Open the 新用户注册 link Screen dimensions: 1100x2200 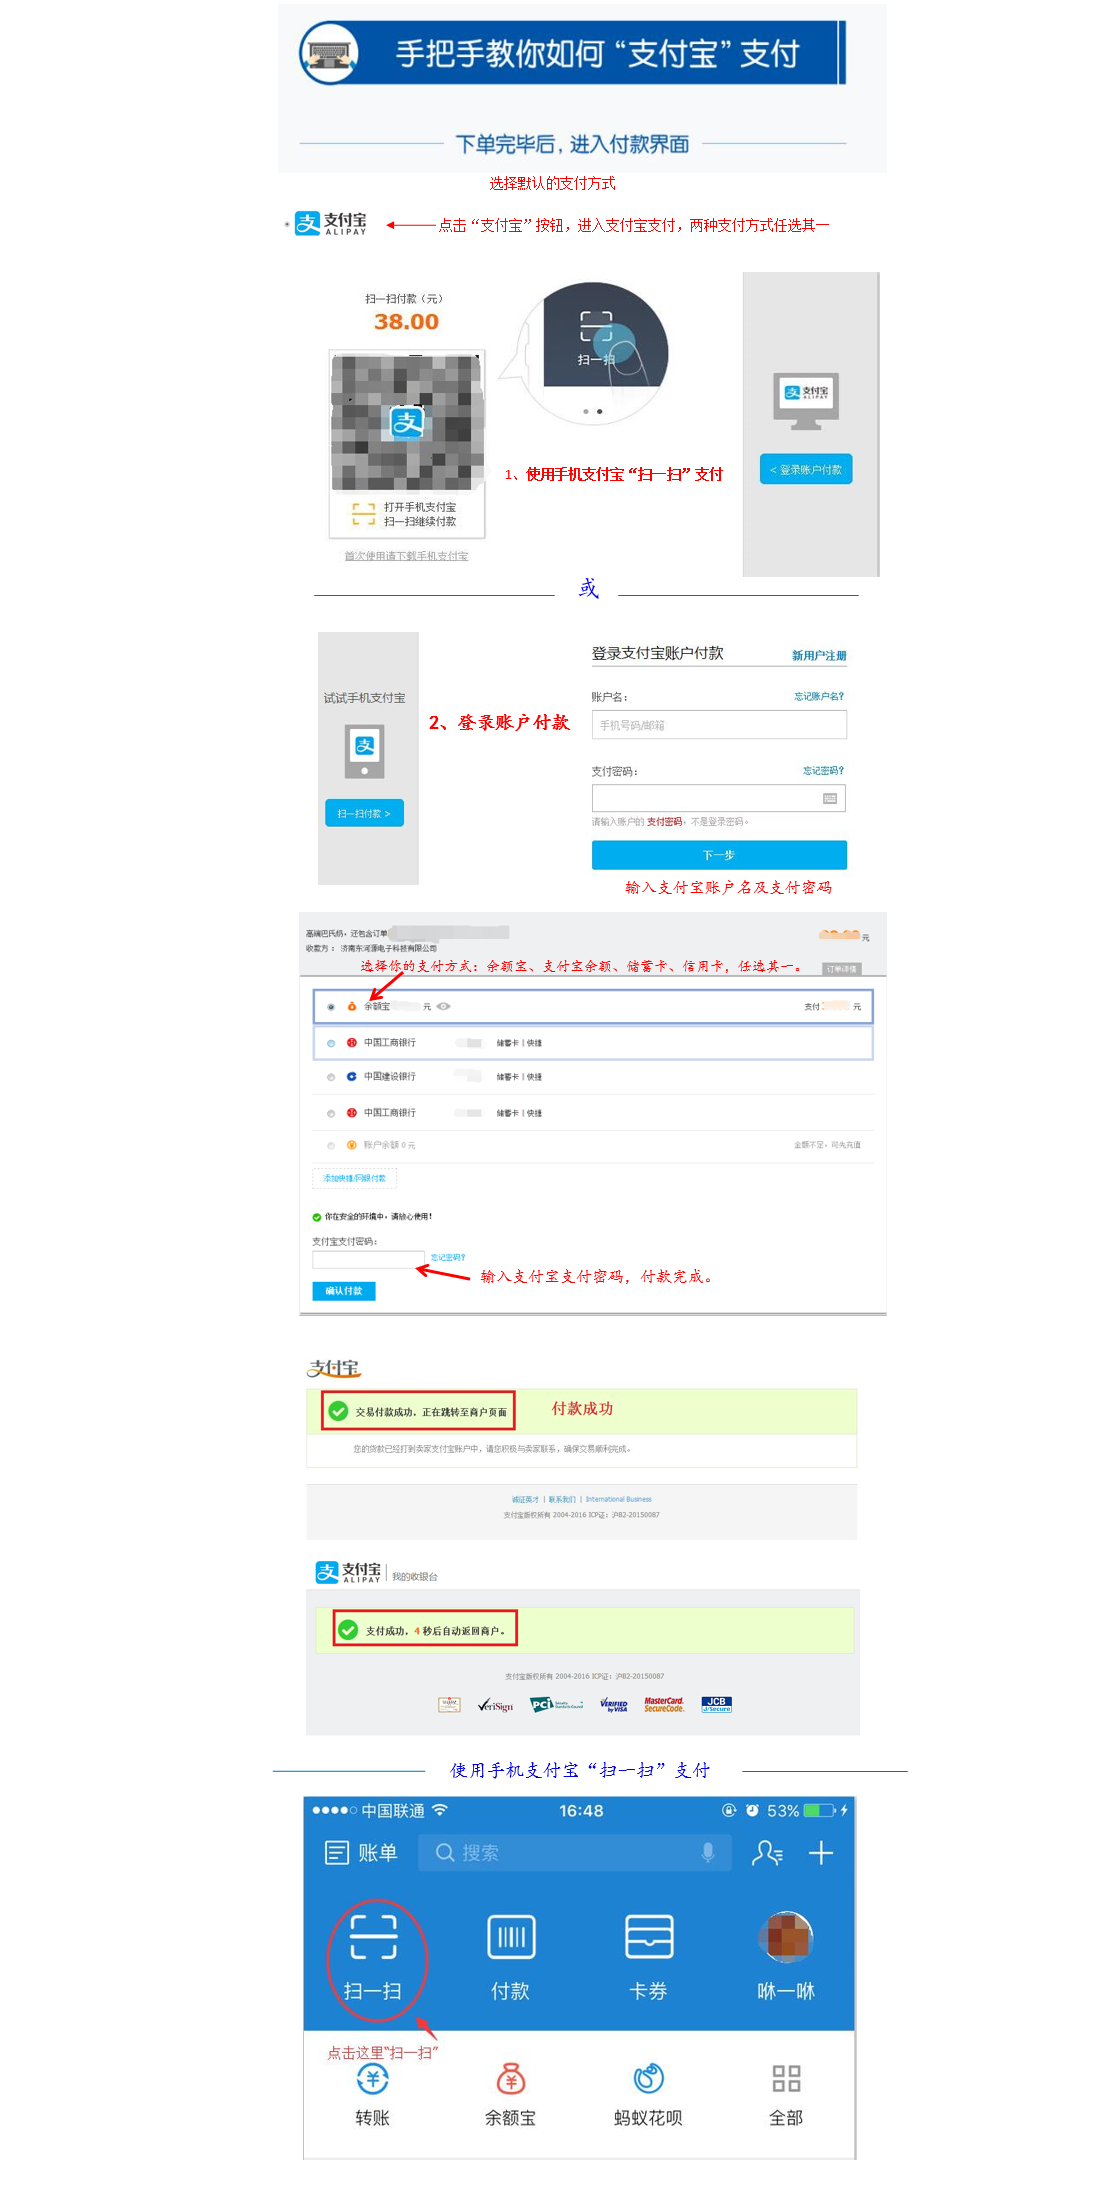(x=819, y=656)
